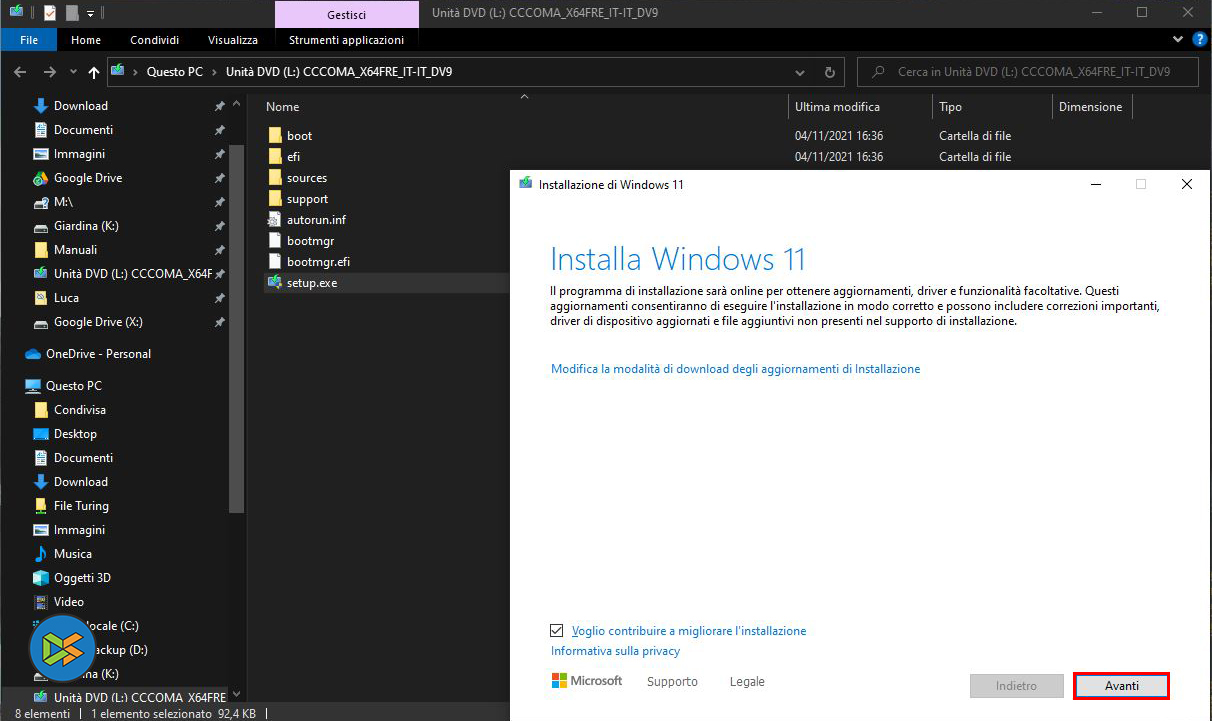1212x721 pixels.
Task: Open the File menu
Action: tap(29, 40)
